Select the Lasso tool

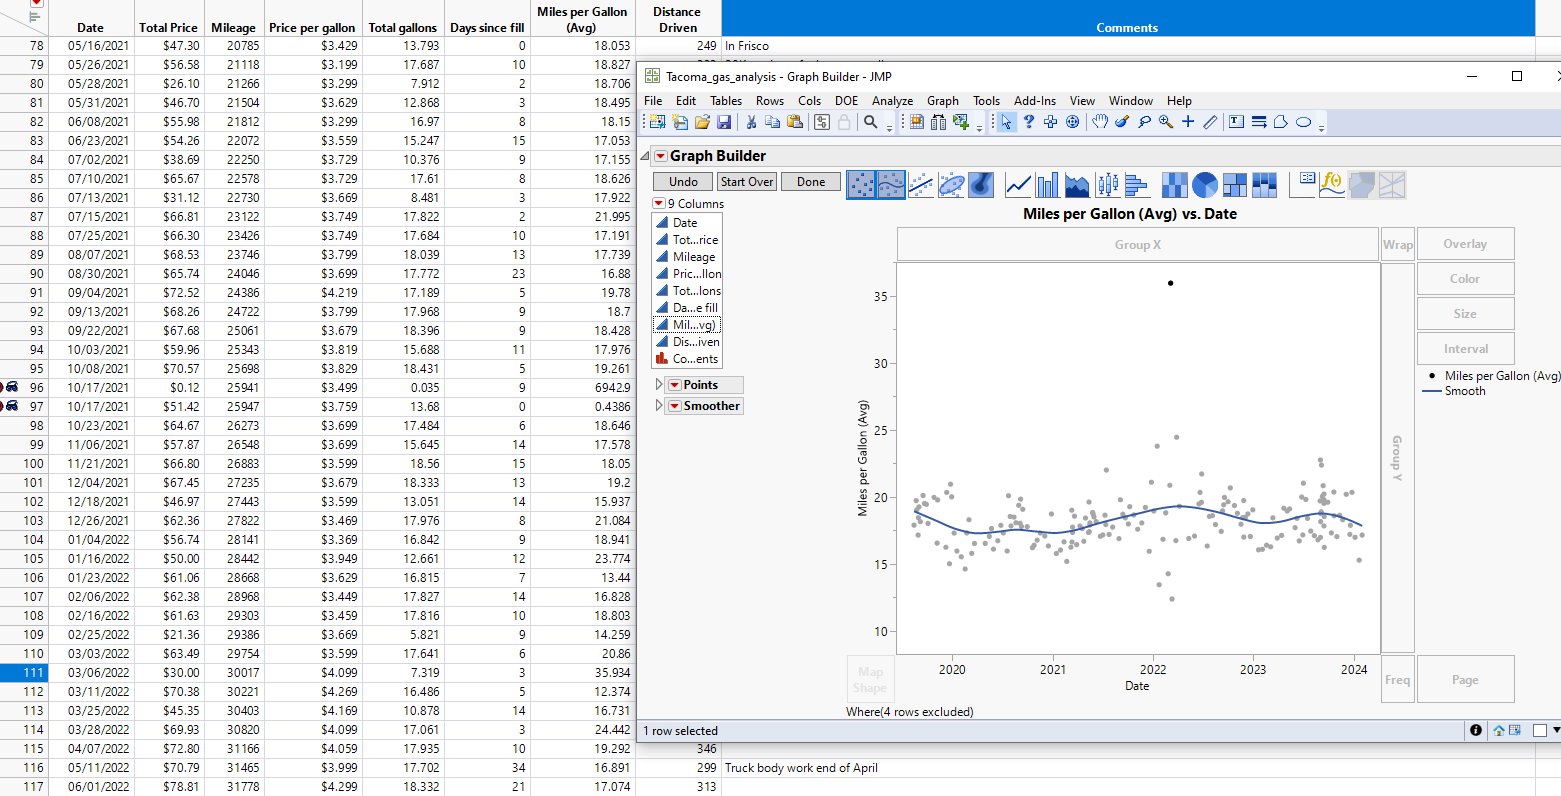pyautogui.click(x=1144, y=122)
